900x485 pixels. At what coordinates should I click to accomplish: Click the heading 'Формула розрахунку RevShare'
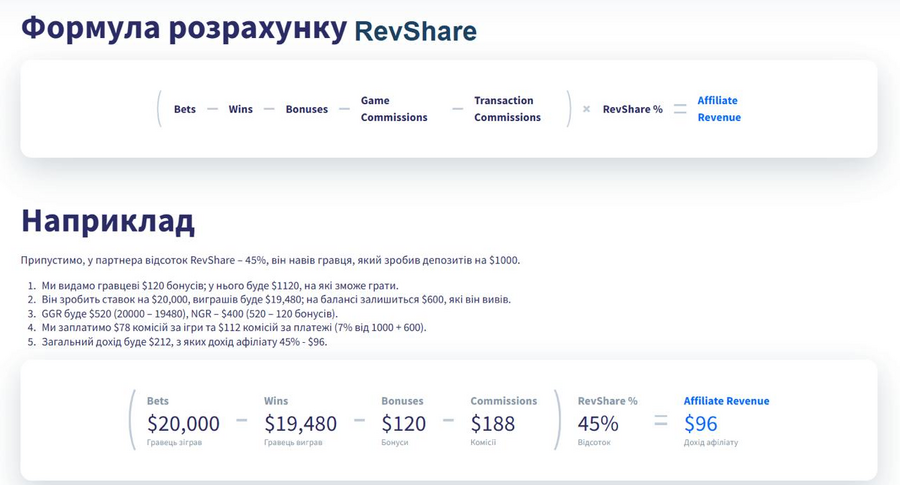(x=249, y=29)
